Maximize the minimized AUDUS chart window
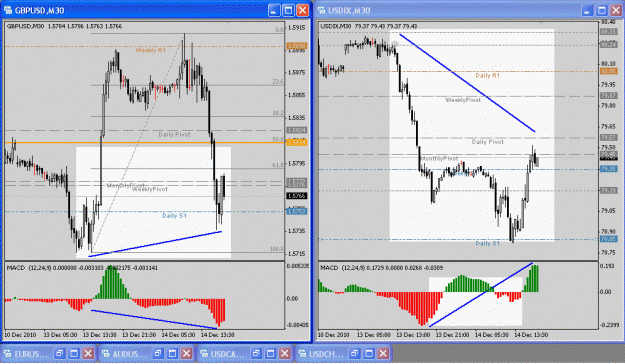625x364 pixels. (x=172, y=353)
